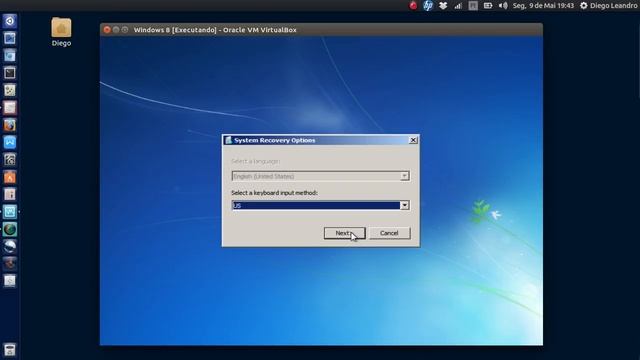This screenshot has width=640, height=360.
Task: Open the battery indicator menu
Action: tap(488, 6)
